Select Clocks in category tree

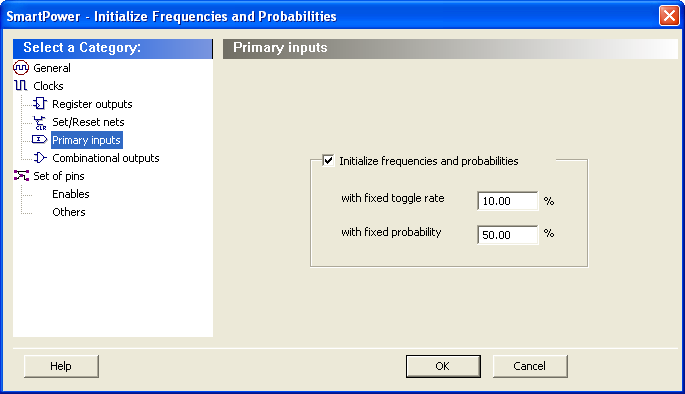(48, 86)
